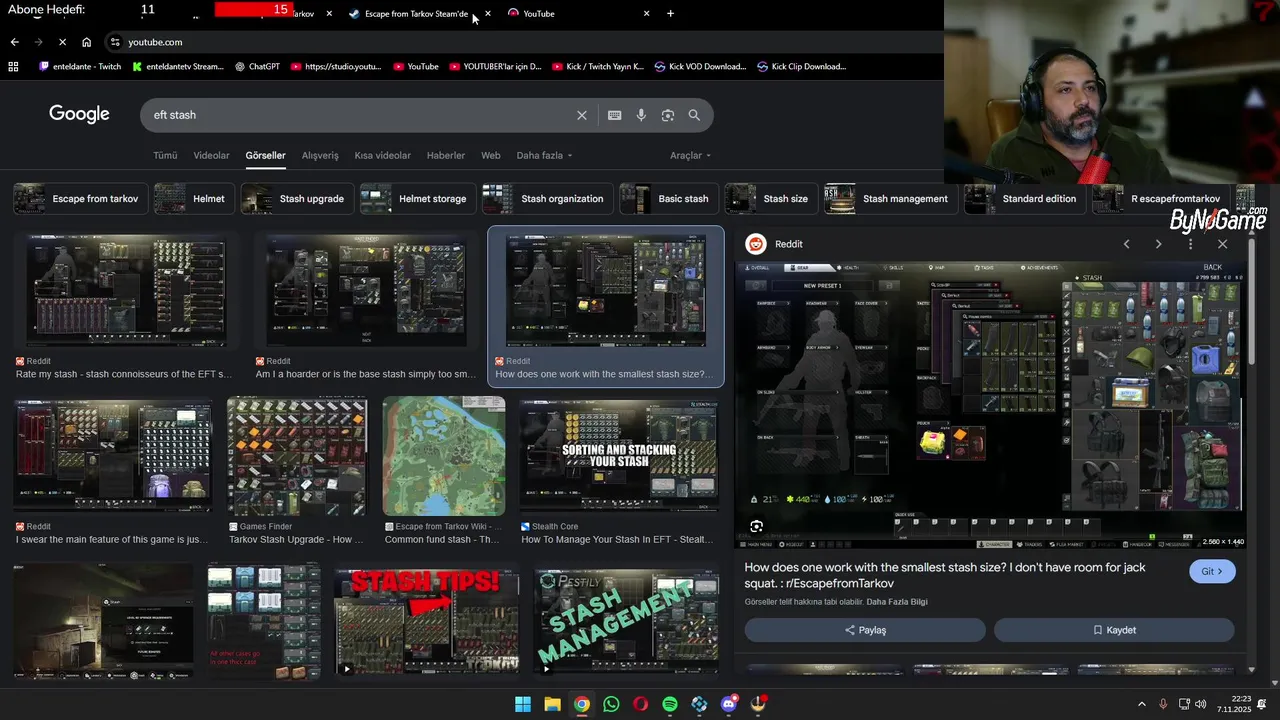
Task: Open volume control in system tray
Action: [1201, 704]
